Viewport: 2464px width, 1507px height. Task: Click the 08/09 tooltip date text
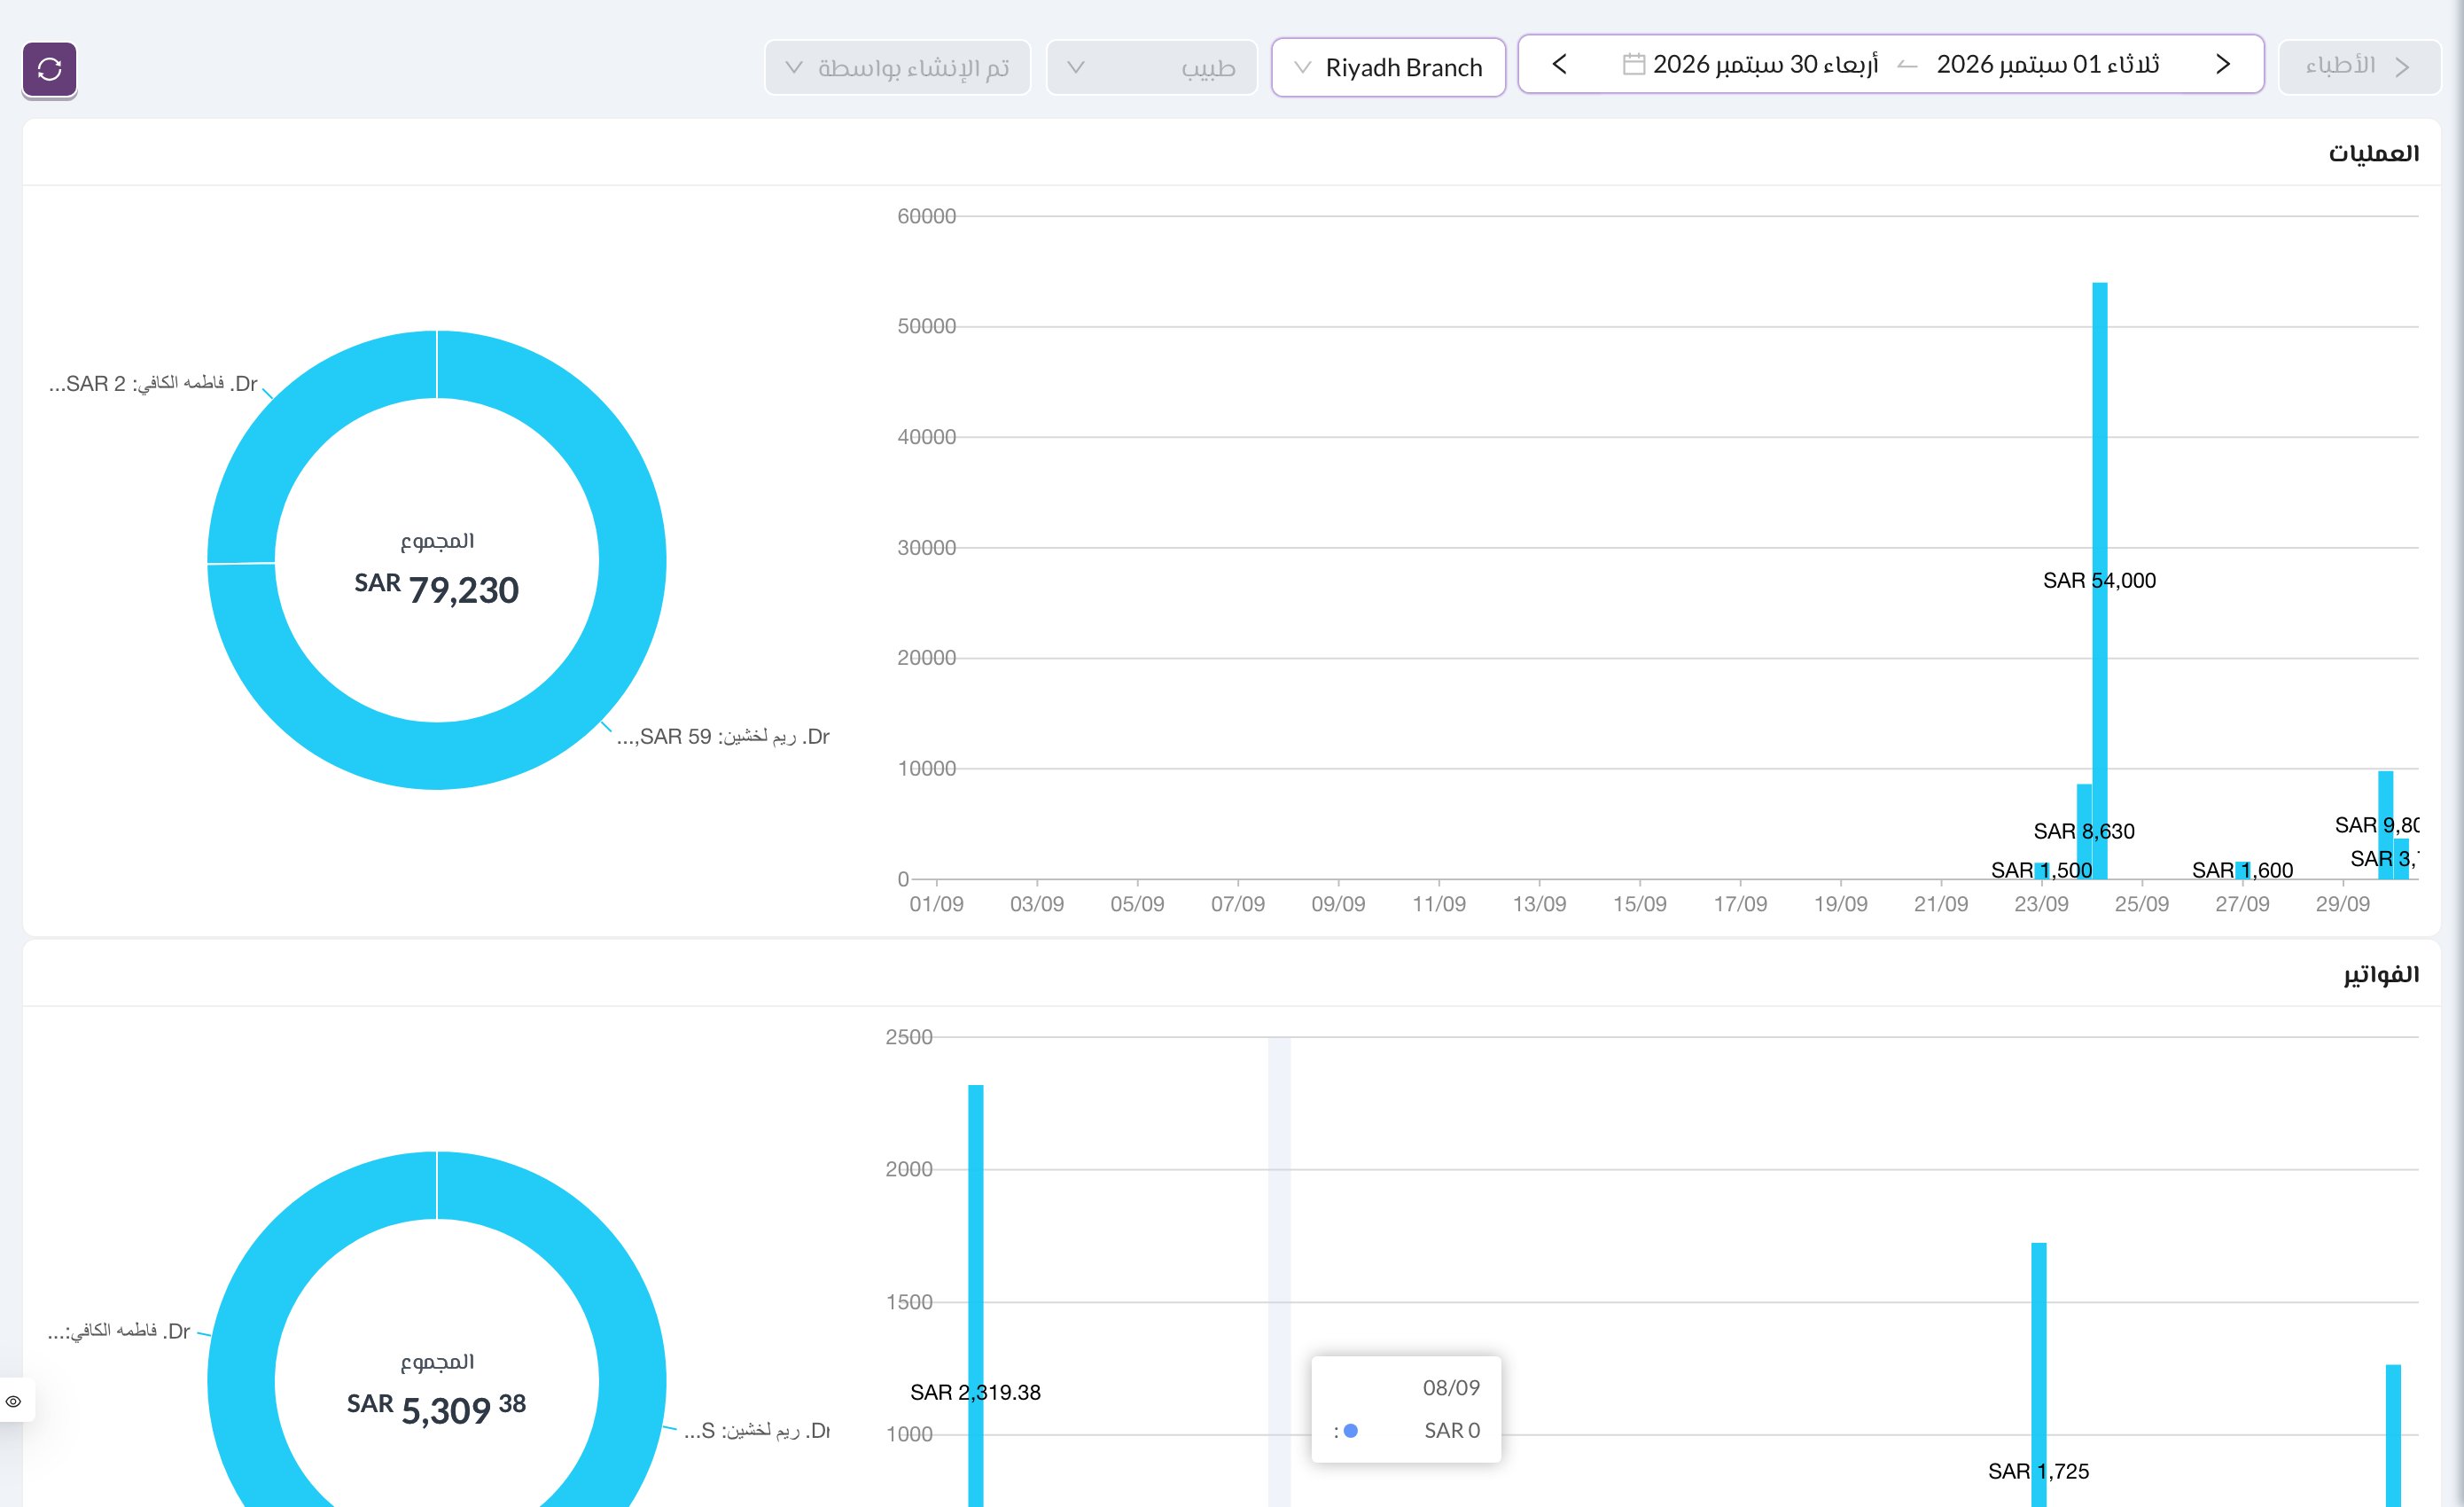(1451, 1388)
